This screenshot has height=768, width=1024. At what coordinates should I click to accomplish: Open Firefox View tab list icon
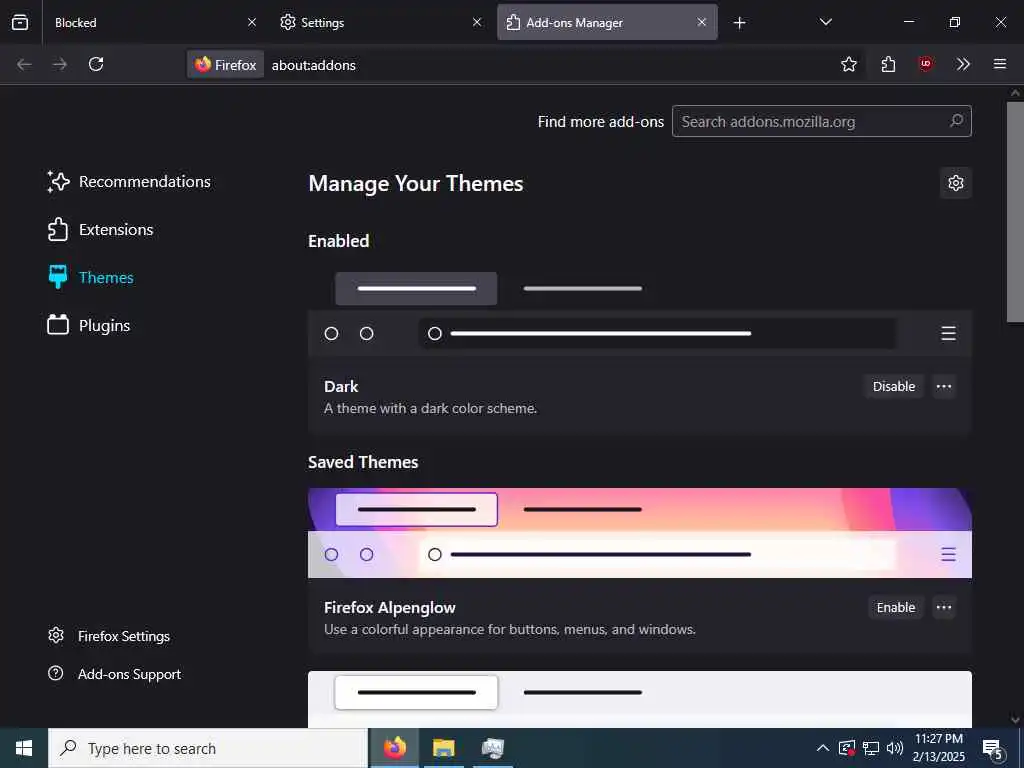point(20,22)
